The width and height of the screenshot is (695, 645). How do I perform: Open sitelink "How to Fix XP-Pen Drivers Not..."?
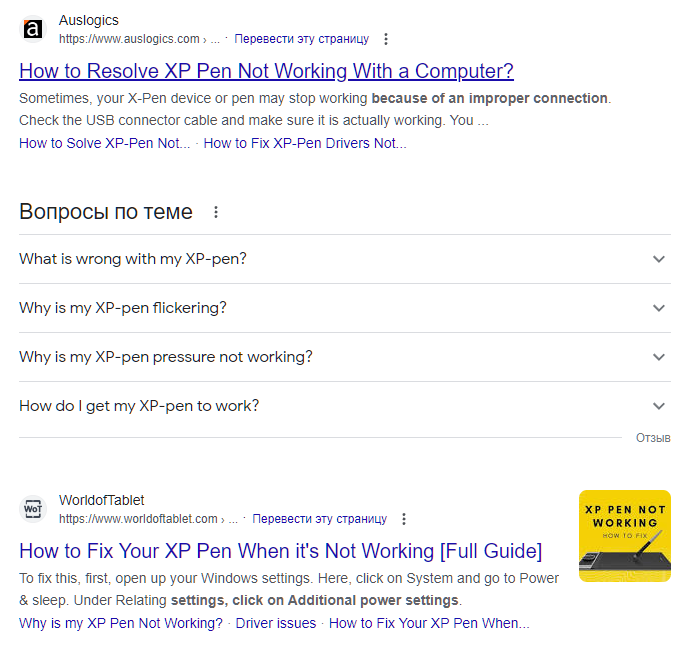point(305,143)
